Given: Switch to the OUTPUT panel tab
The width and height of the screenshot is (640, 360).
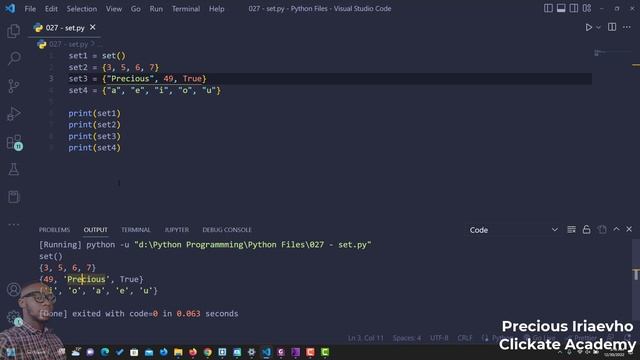Looking at the screenshot, I should point(96,230).
